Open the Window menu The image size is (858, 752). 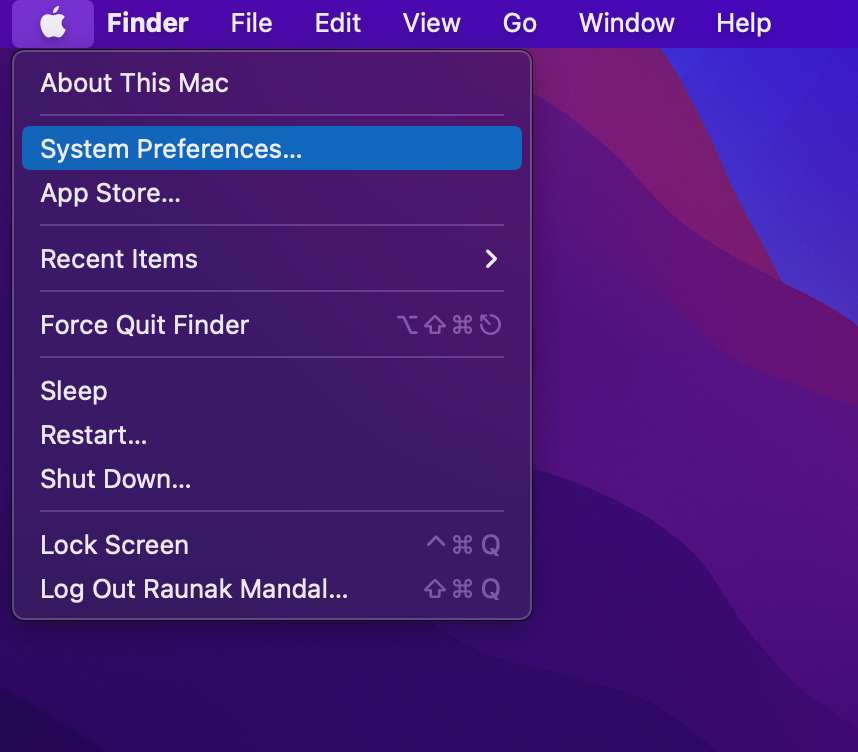pos(627,23)
